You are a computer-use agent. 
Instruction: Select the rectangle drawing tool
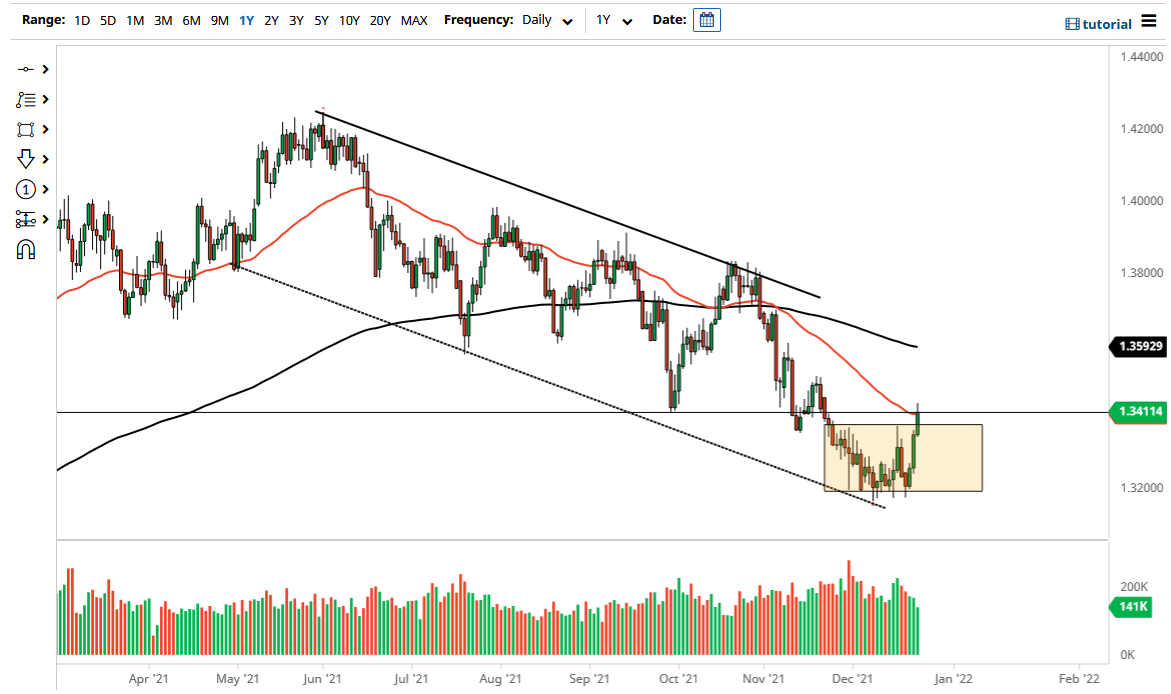(x=27, y=129)
